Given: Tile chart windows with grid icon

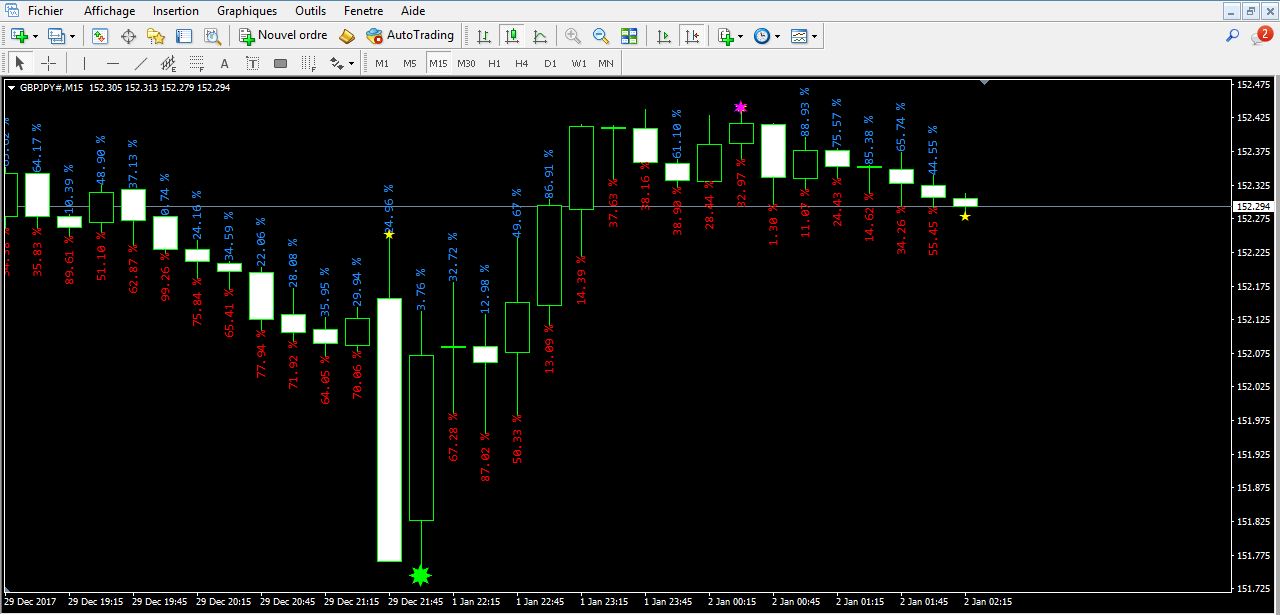Looking at the screenshot, I should [x=629, y=36].
